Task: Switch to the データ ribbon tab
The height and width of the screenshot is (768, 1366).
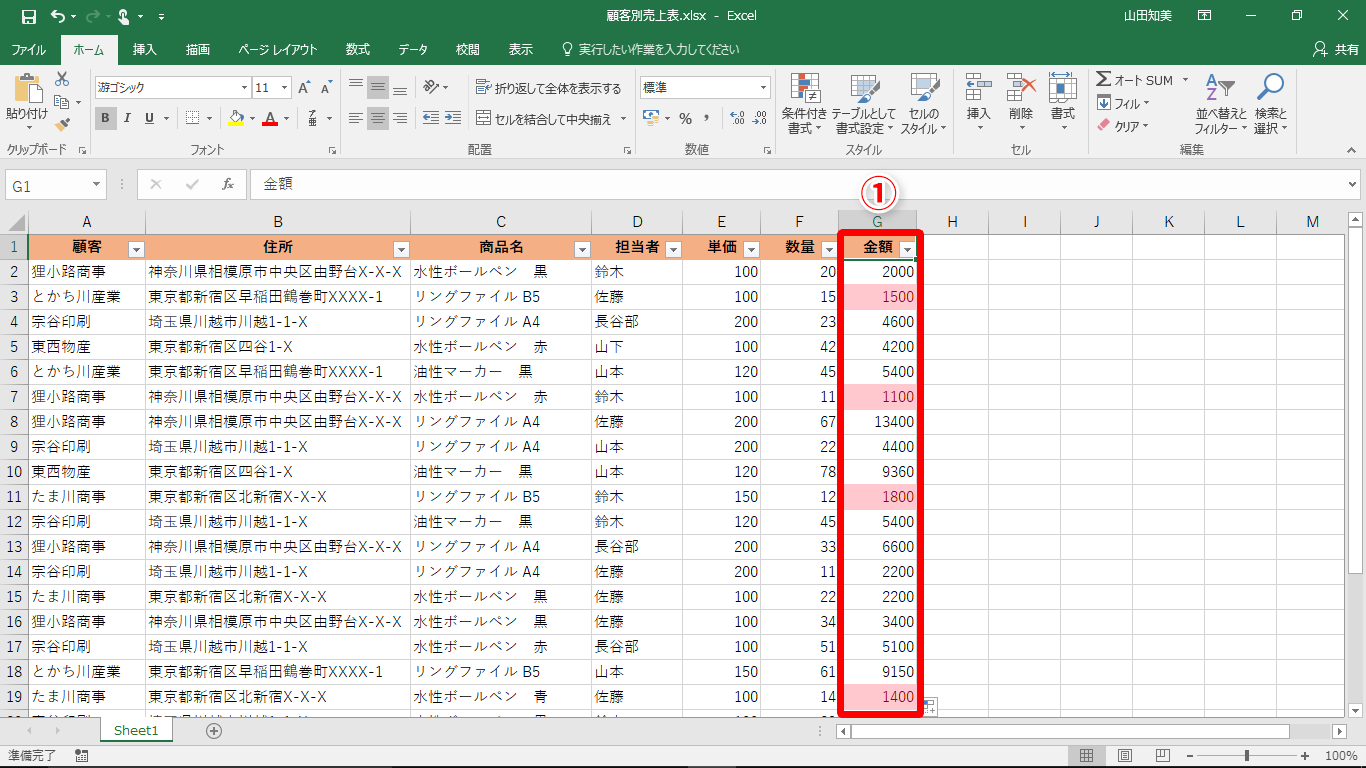Action: coord(412,49)
